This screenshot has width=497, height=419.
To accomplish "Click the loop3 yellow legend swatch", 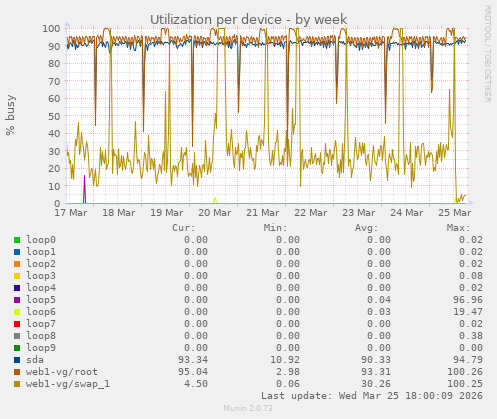I will click(17, 276).
